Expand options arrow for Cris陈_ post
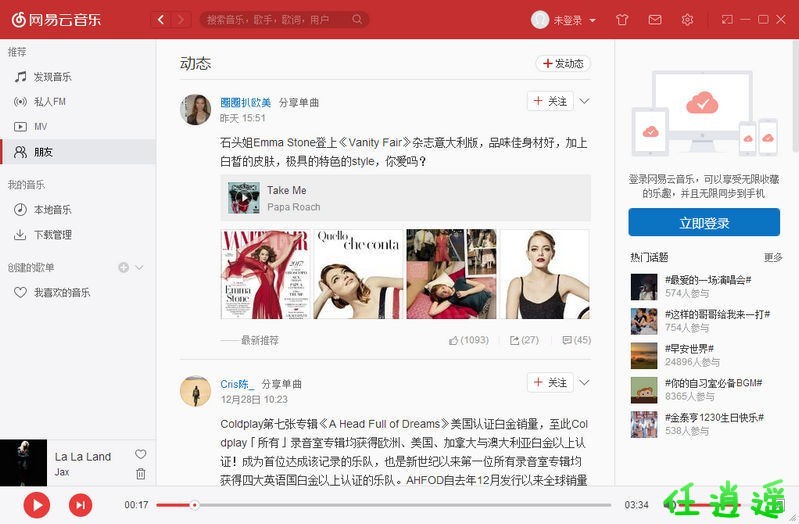 [x=584, y=382]
